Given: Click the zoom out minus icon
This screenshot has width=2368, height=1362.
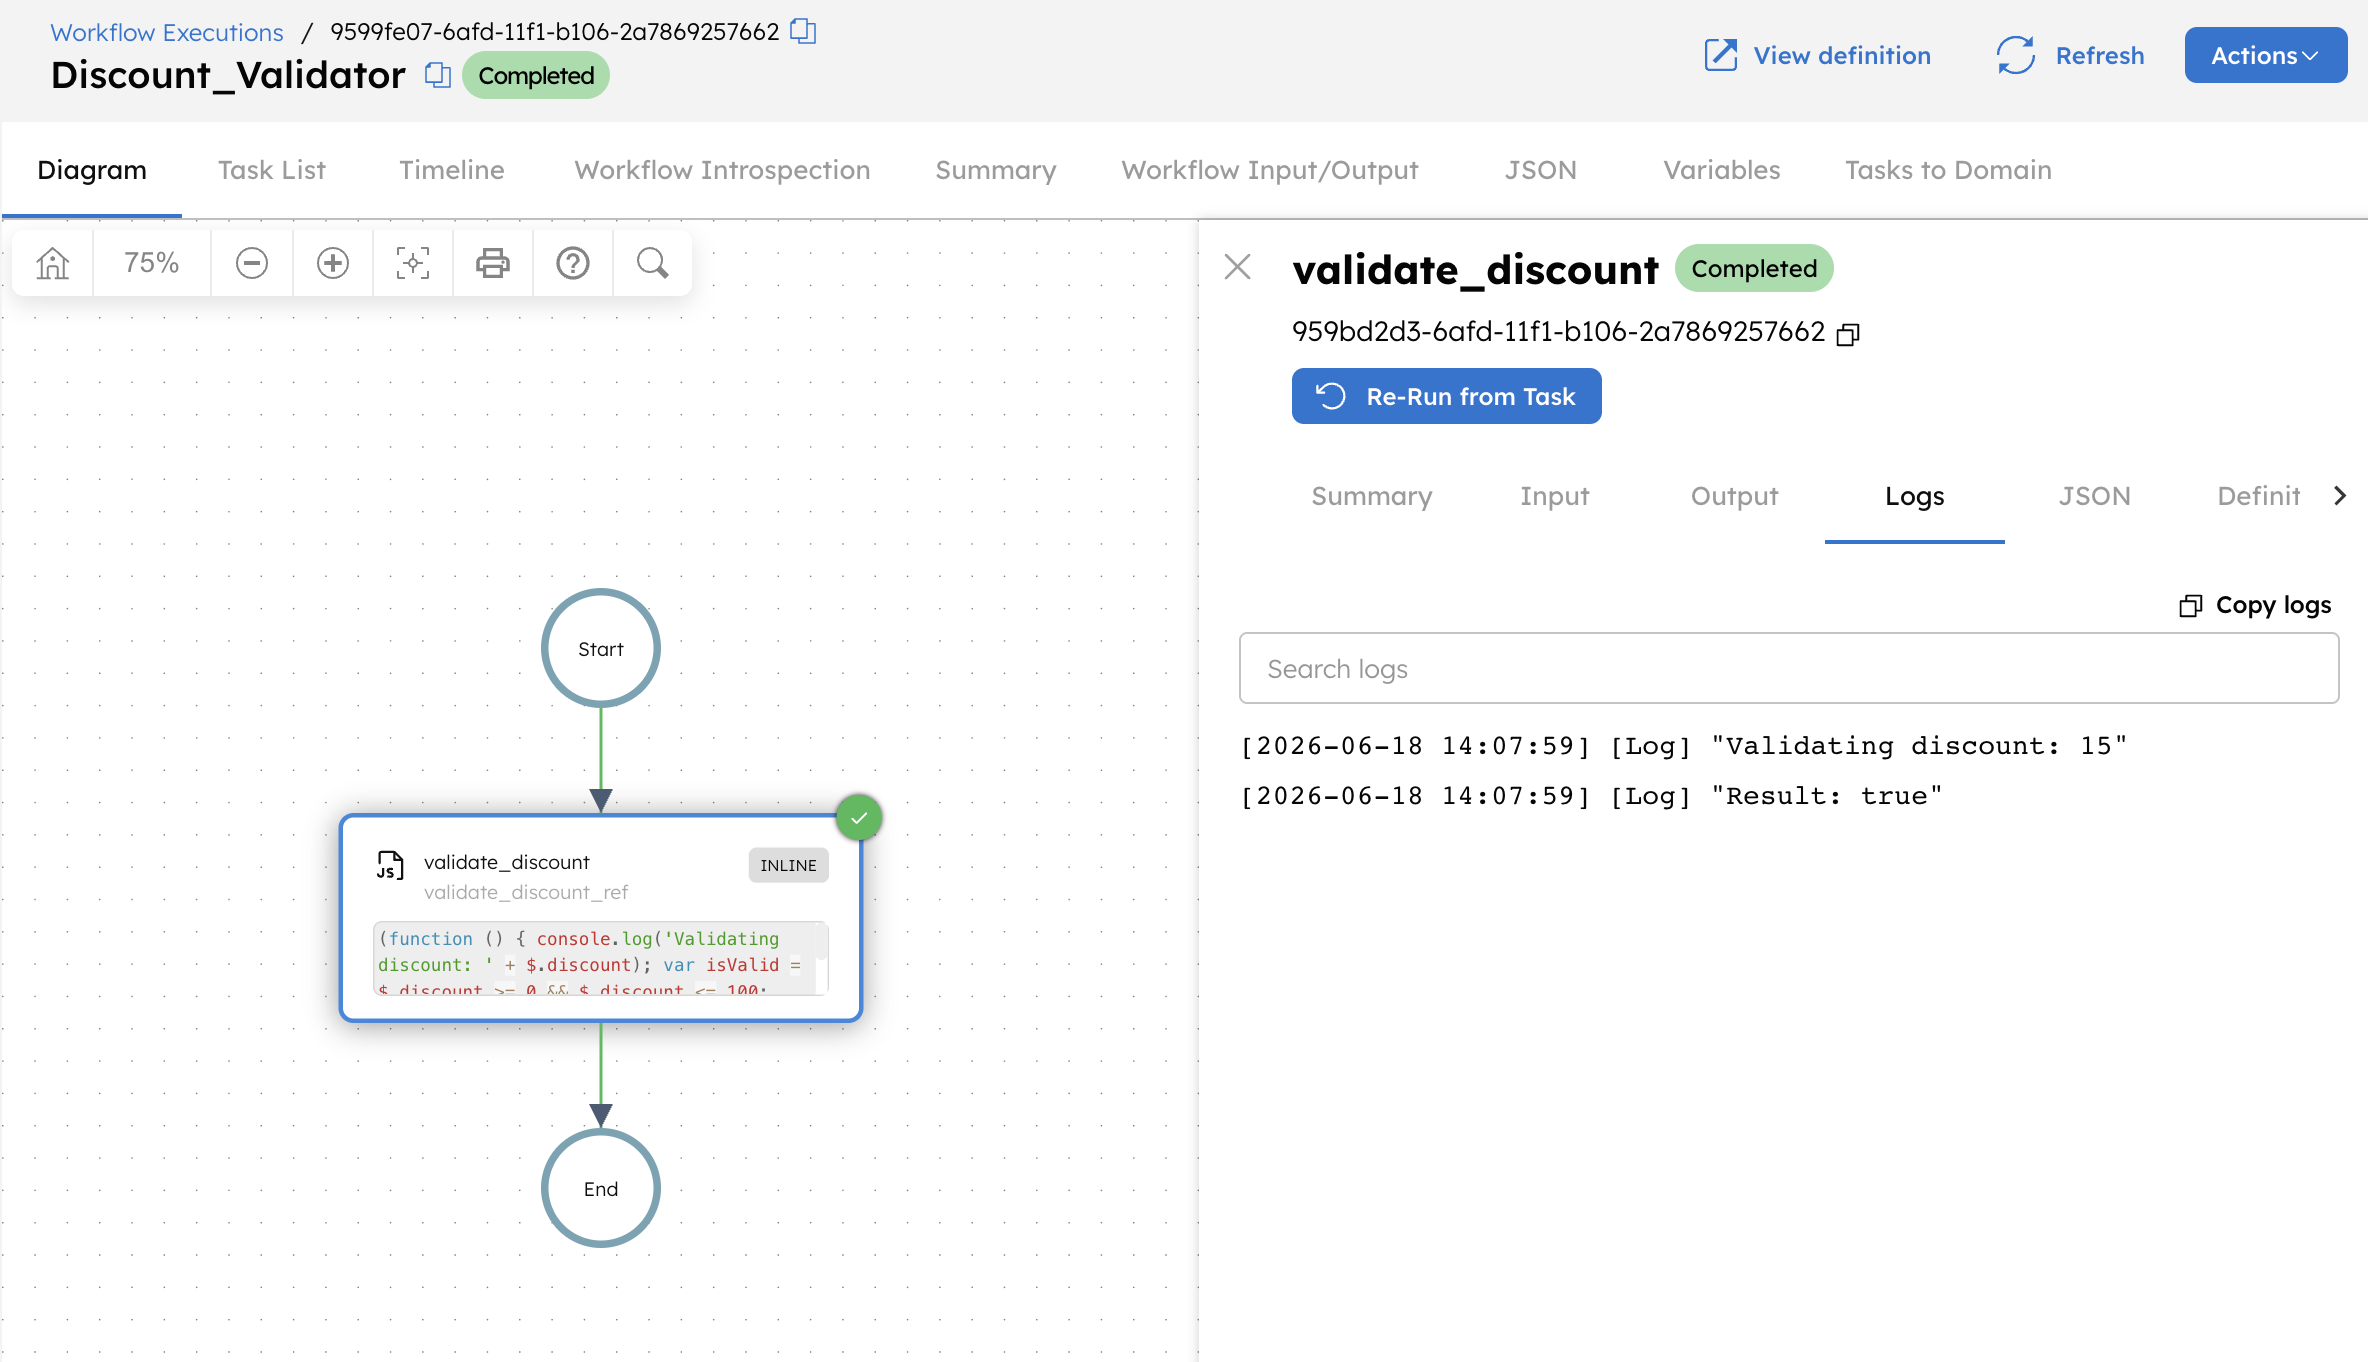Looking at the screenshot, I should click(x=252, y=263).
